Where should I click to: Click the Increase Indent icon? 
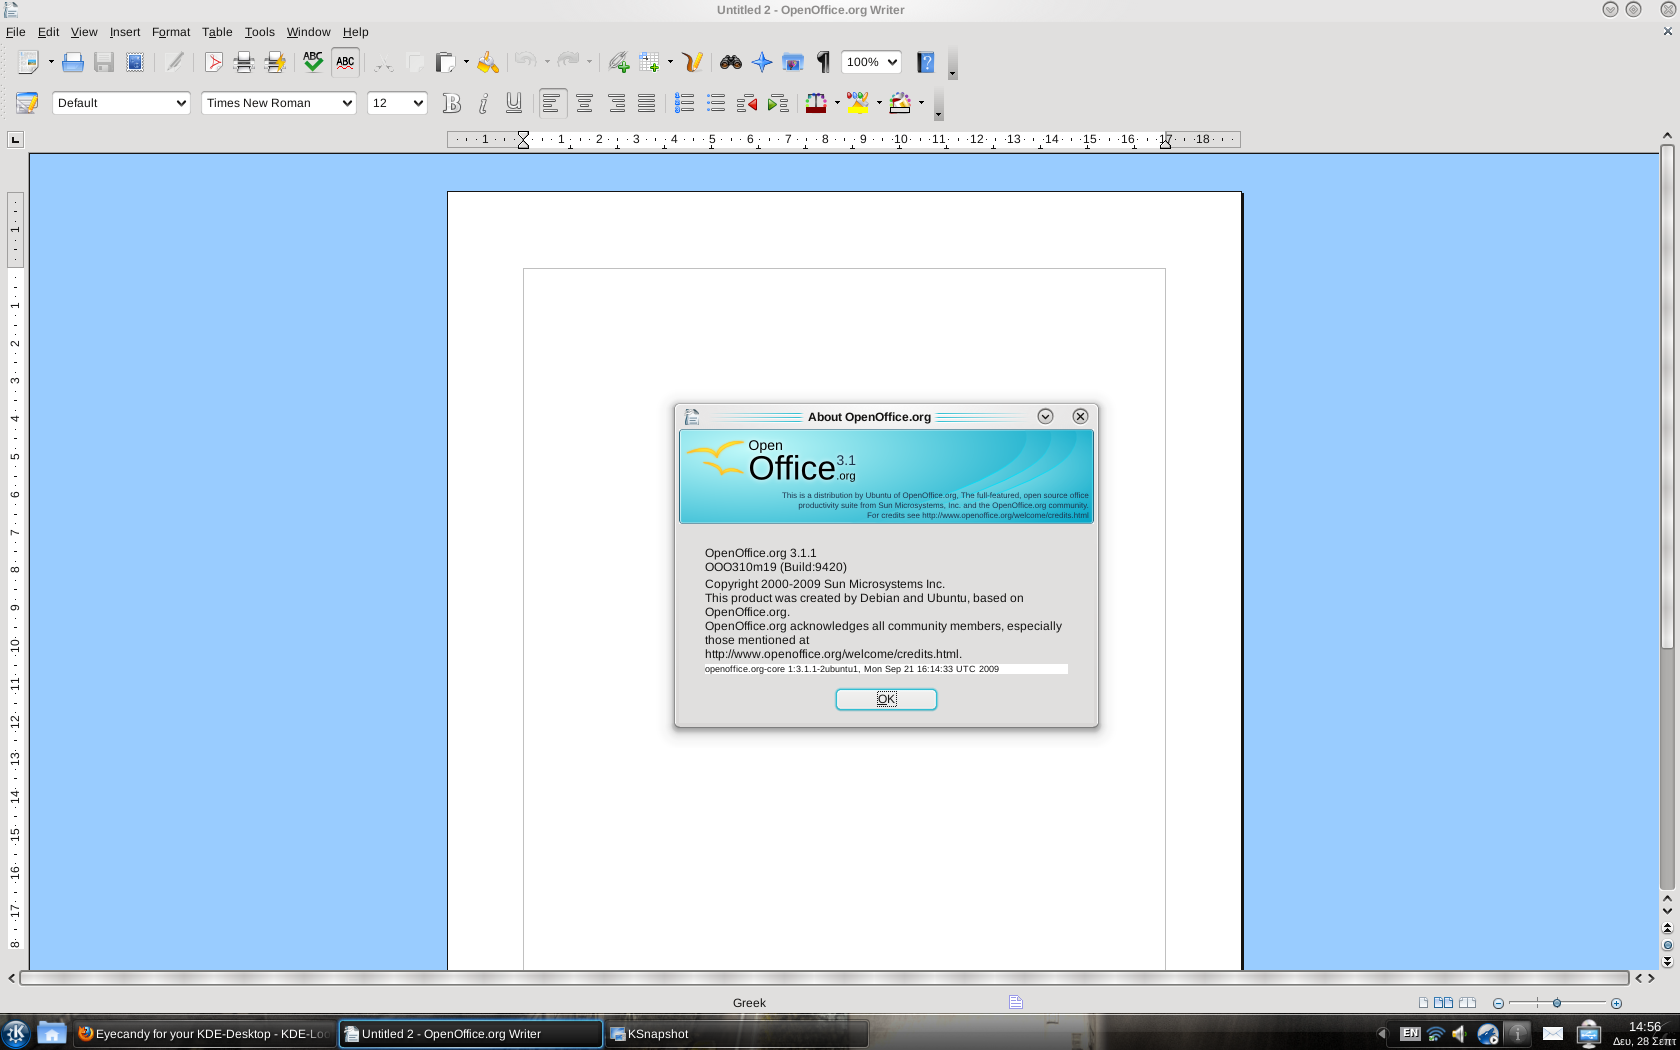pyautogui.click(x=778, y=103)
